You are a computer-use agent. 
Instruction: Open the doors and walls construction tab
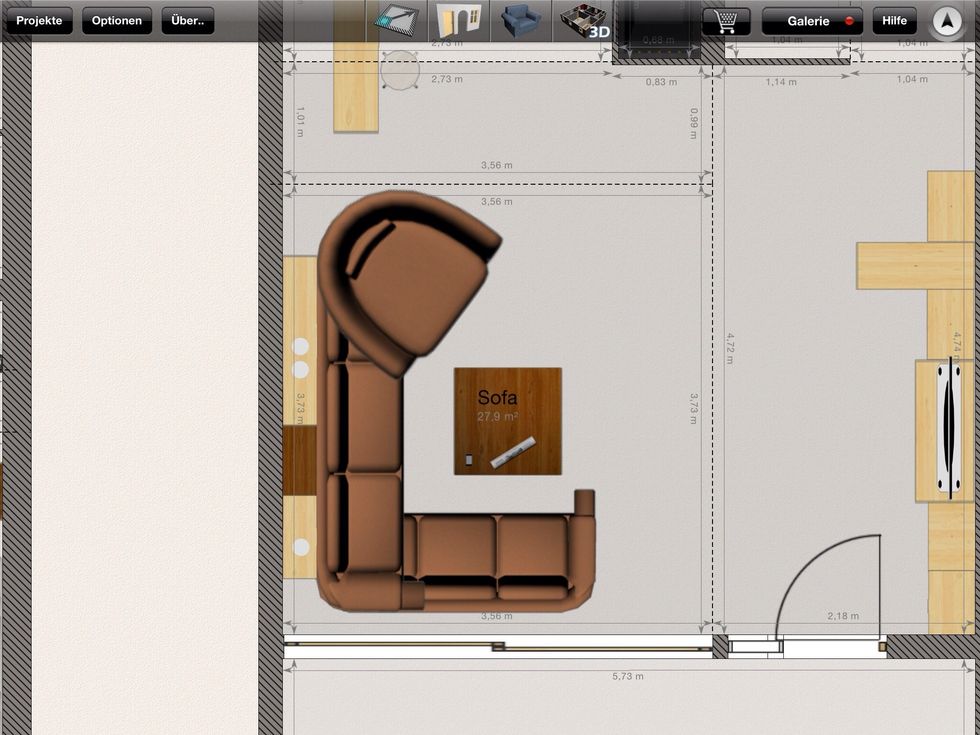459,20
